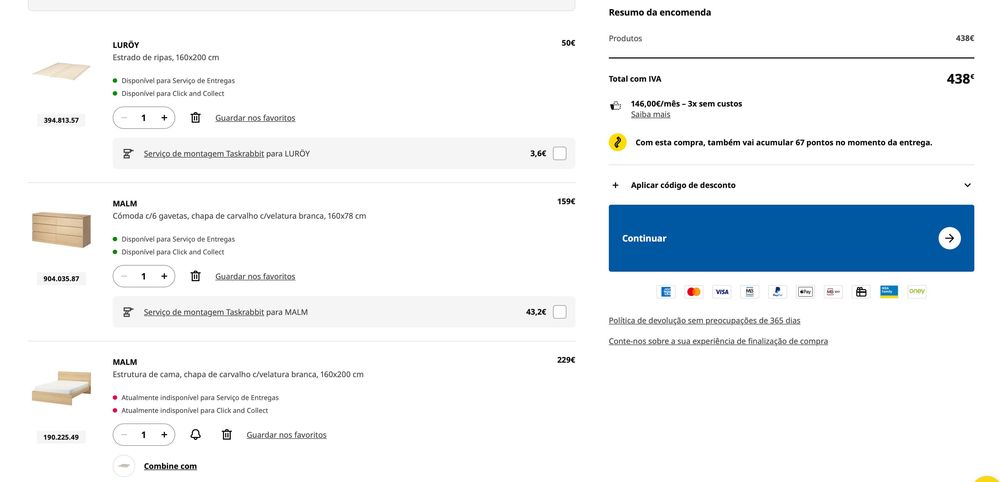Click the Combine com link
This screenshot has width=1000, height=482.
[x=170, y=466]
